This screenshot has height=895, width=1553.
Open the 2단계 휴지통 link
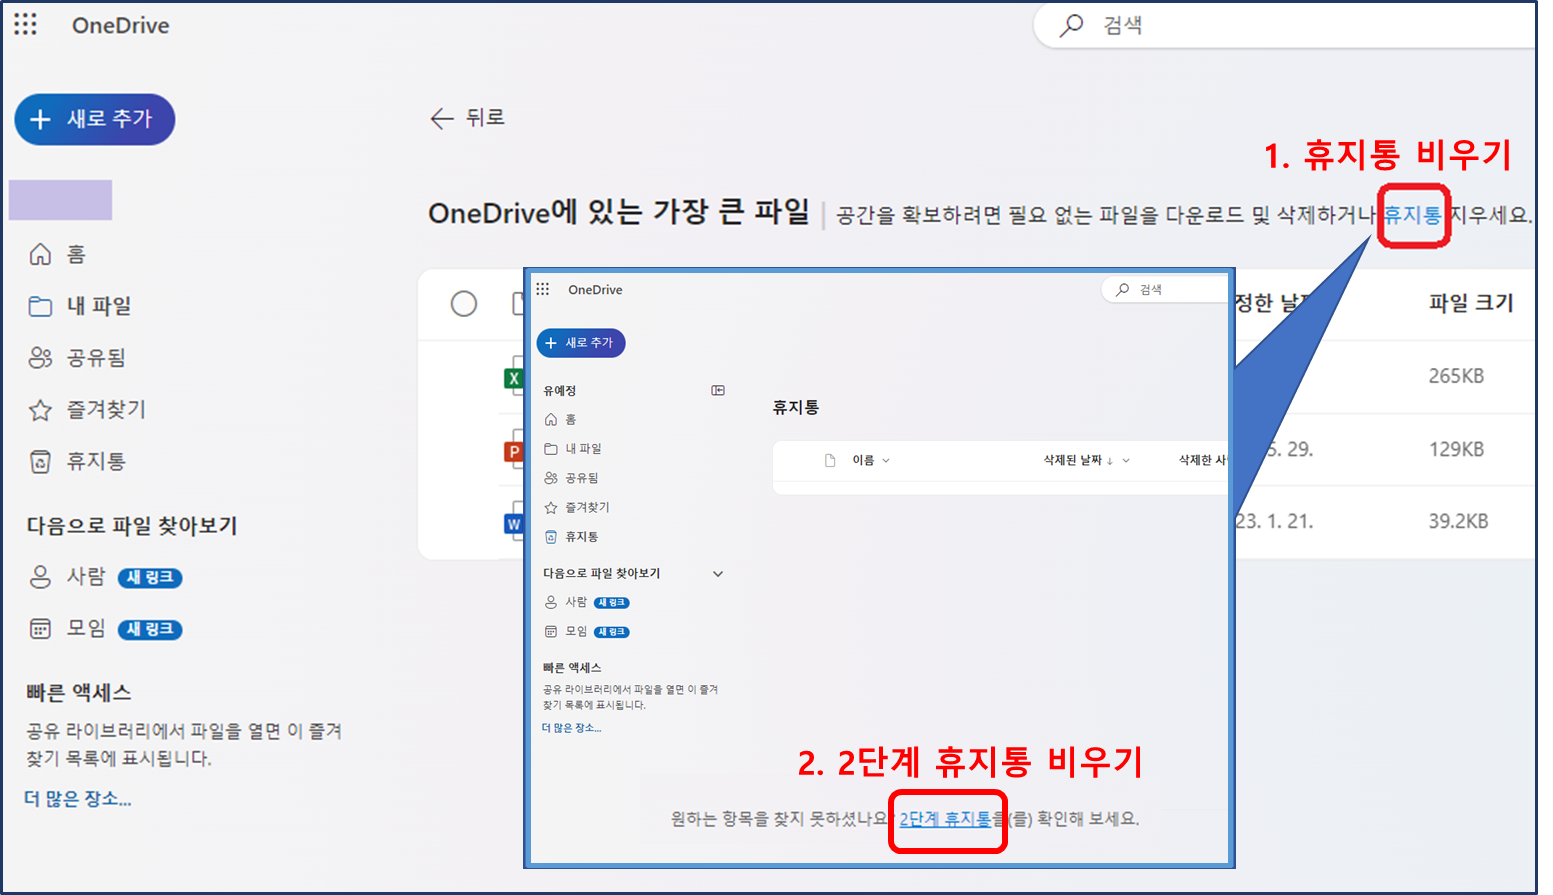[x=946, y=818]
